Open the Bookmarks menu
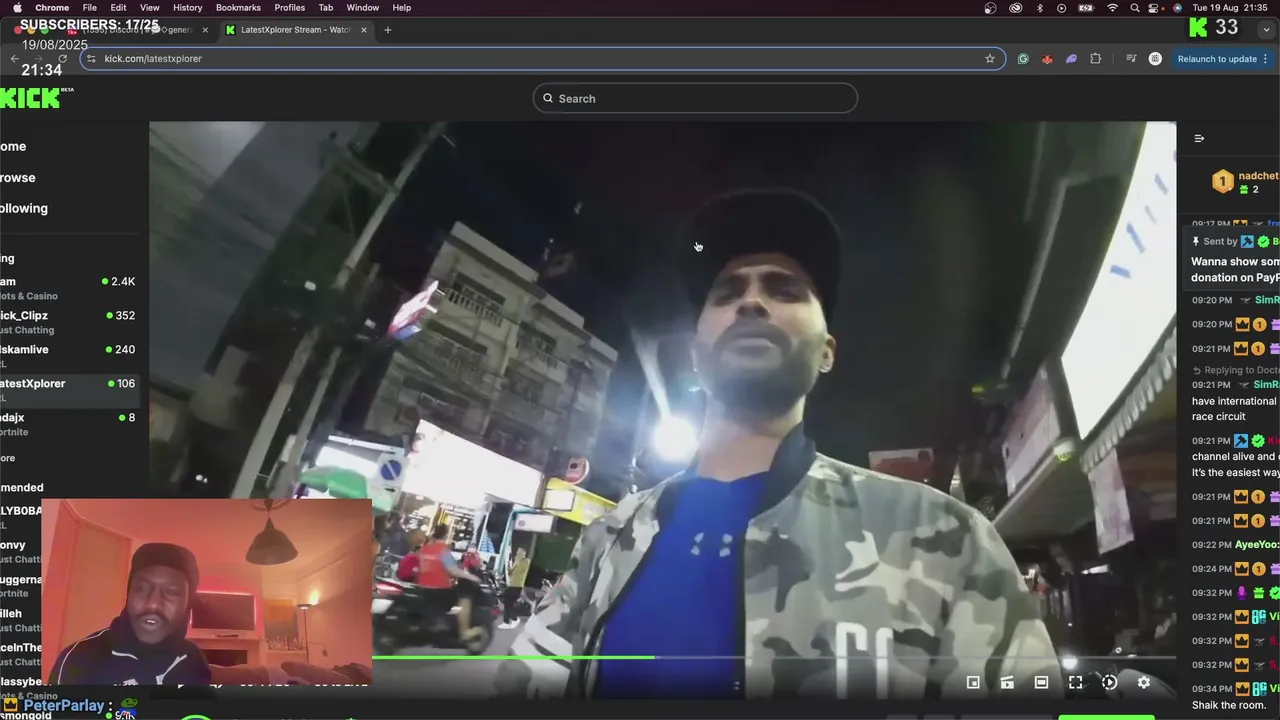This screenshot has height=720, width=1280. pos(238,8)
